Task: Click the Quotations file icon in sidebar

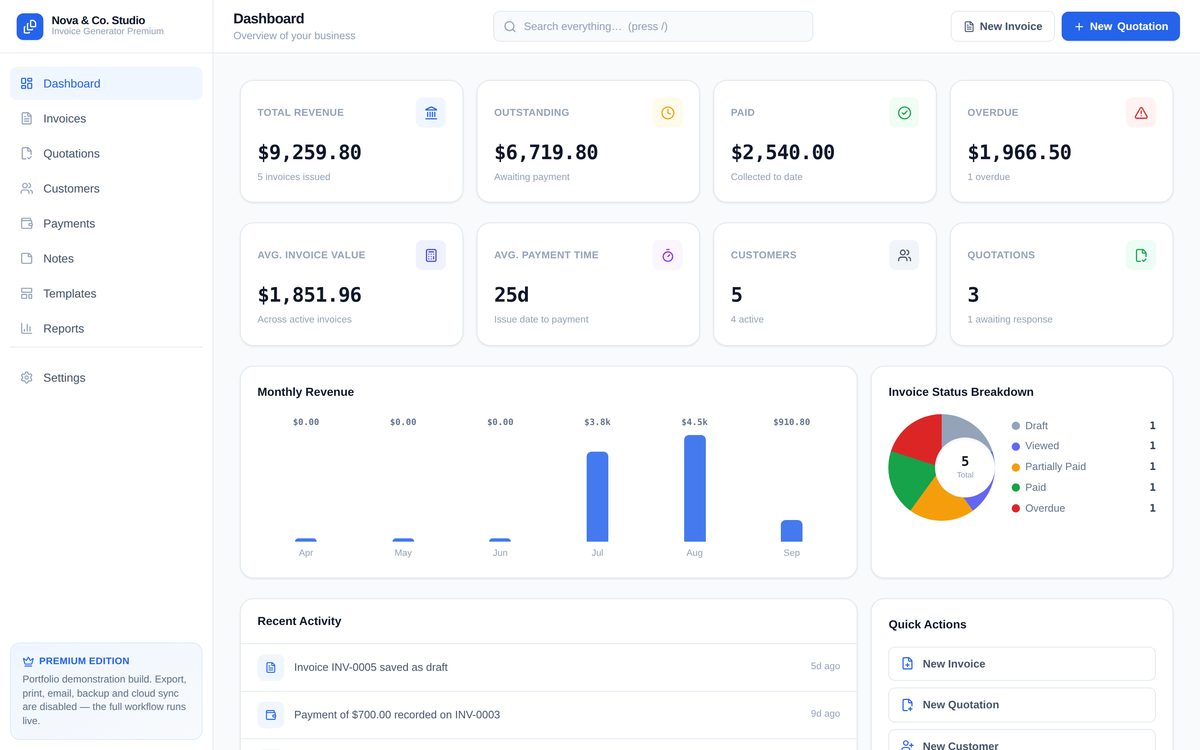Action: coord(27,154)
